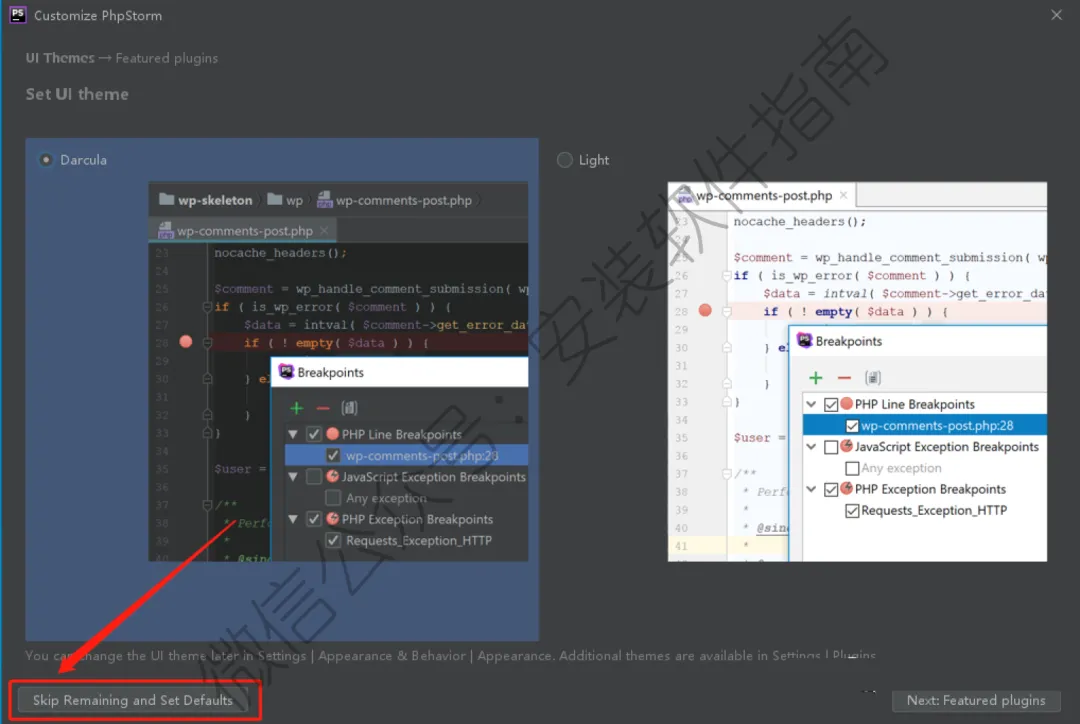
Task: Toggle PHP Line Breakpoints checkbox in Light preview
Action: (x=831, y=404)
